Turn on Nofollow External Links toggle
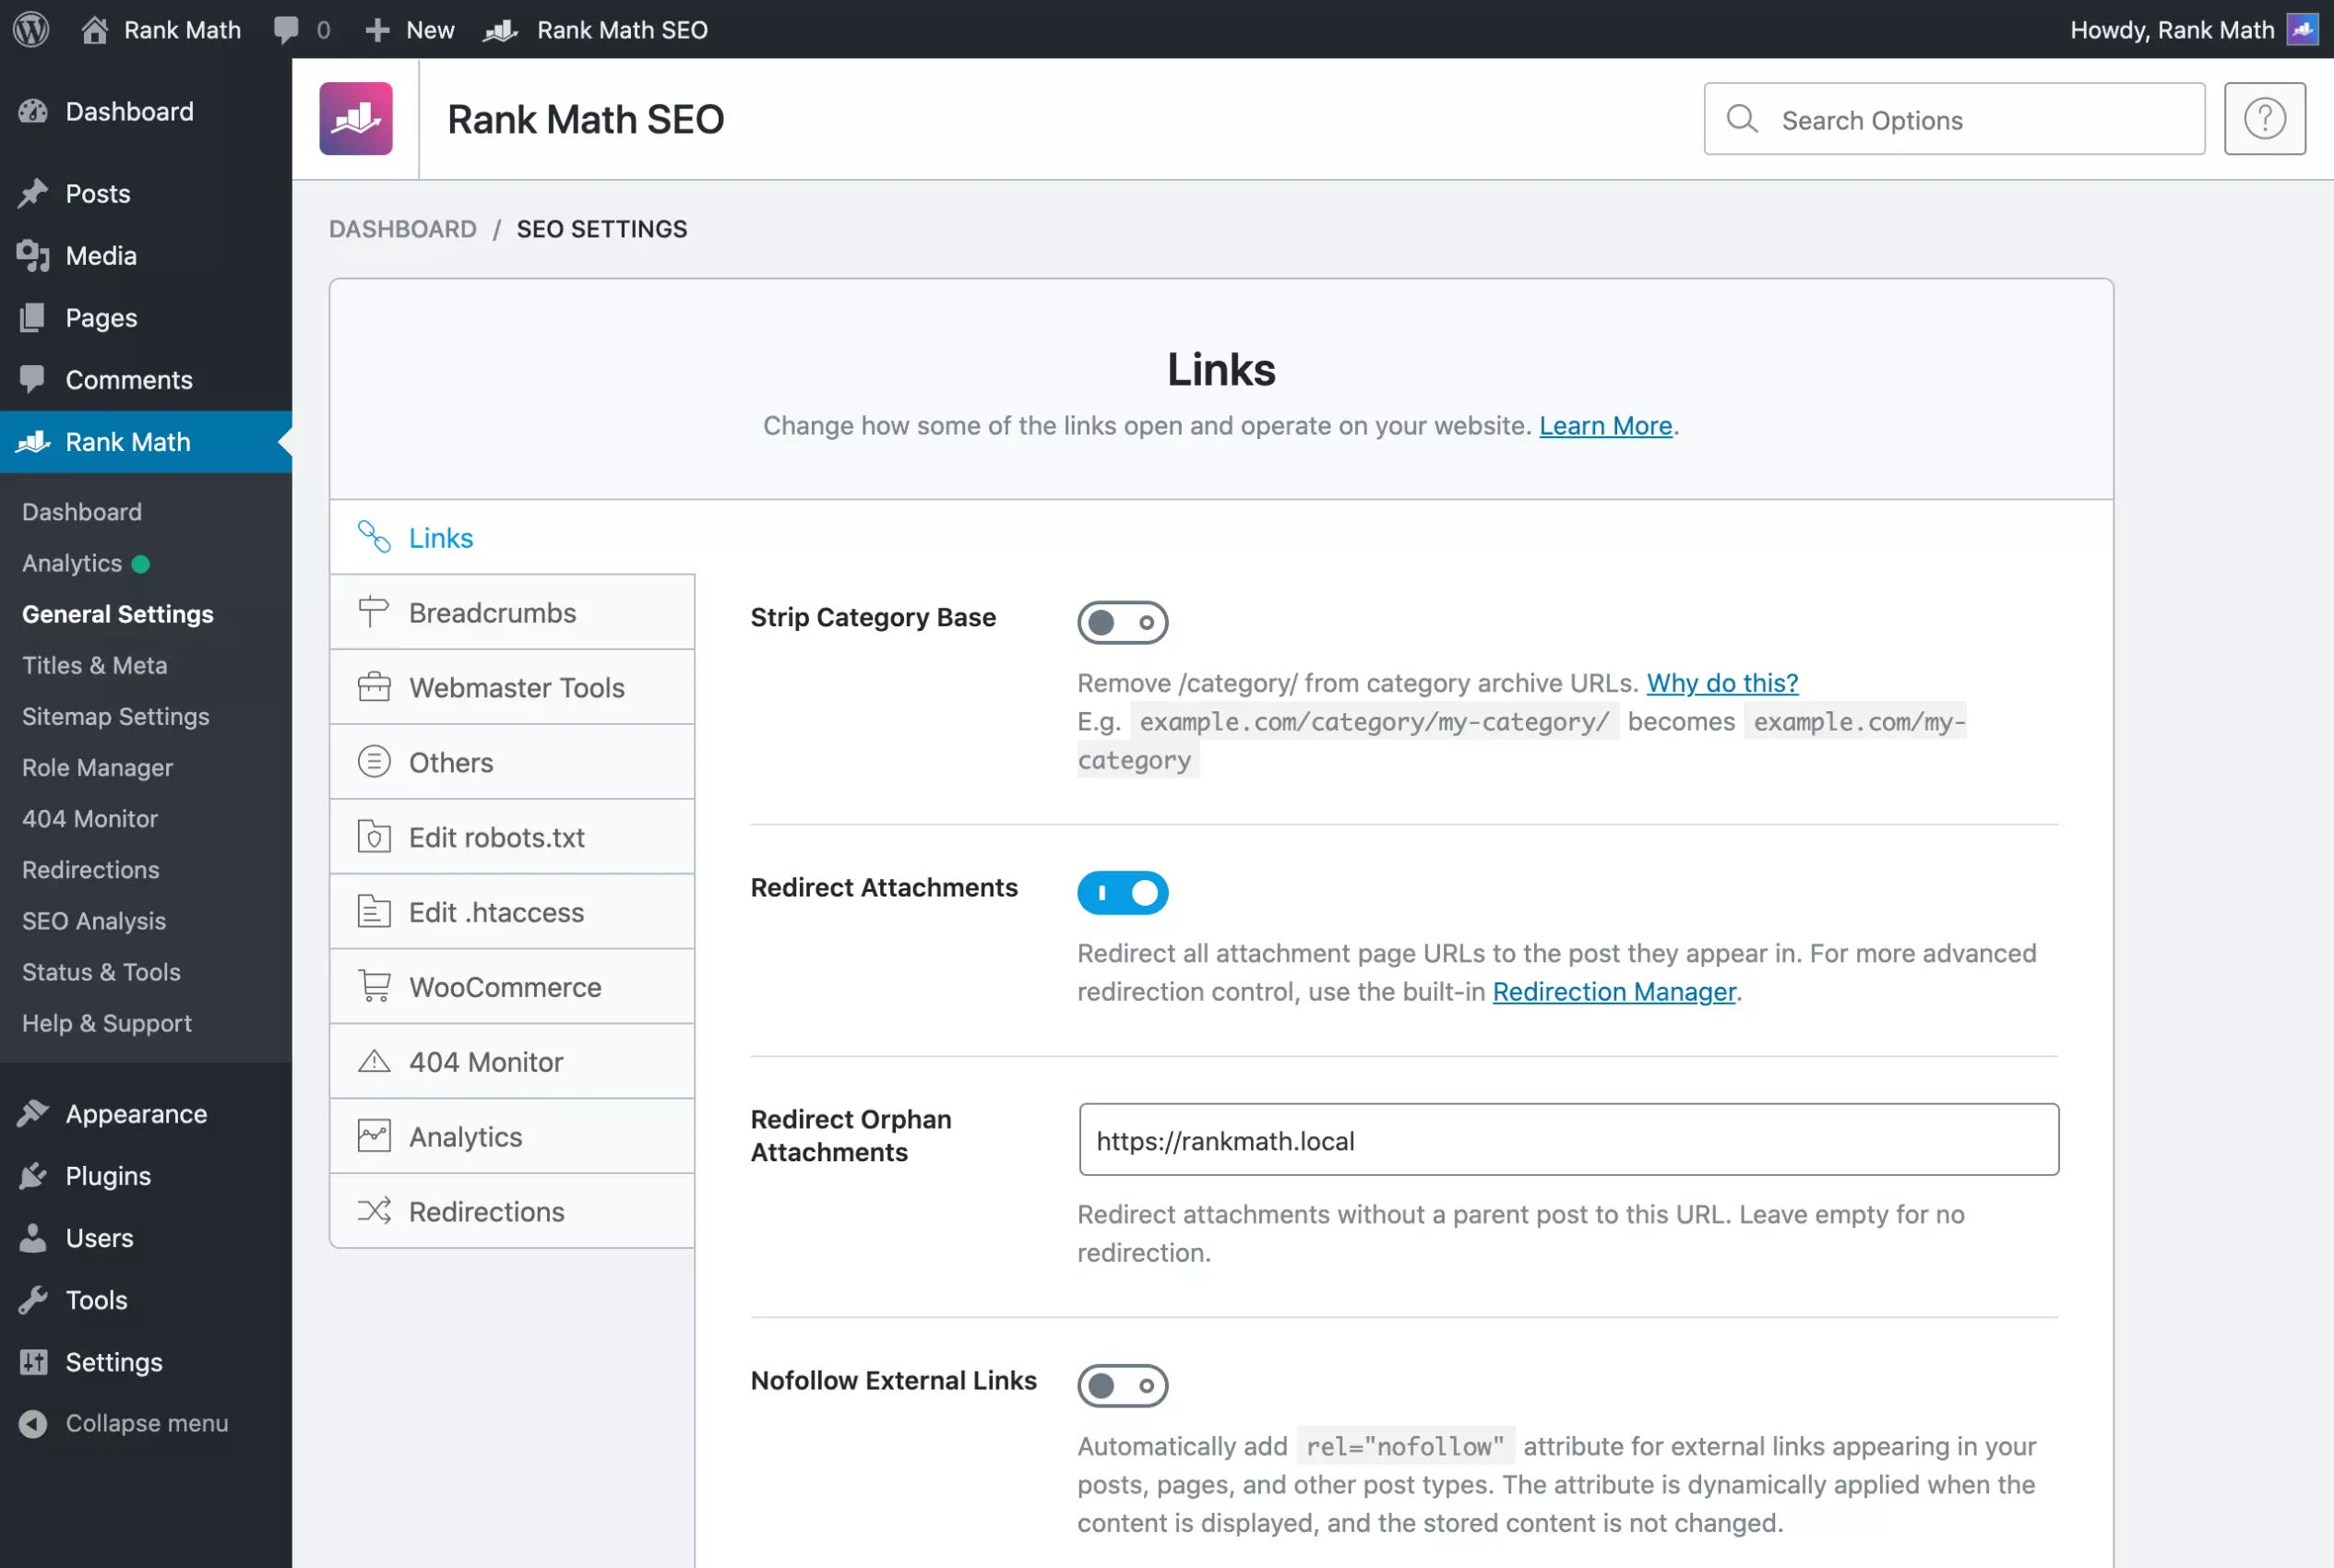2334x1568 pixels. (x=1122, y=1385)
